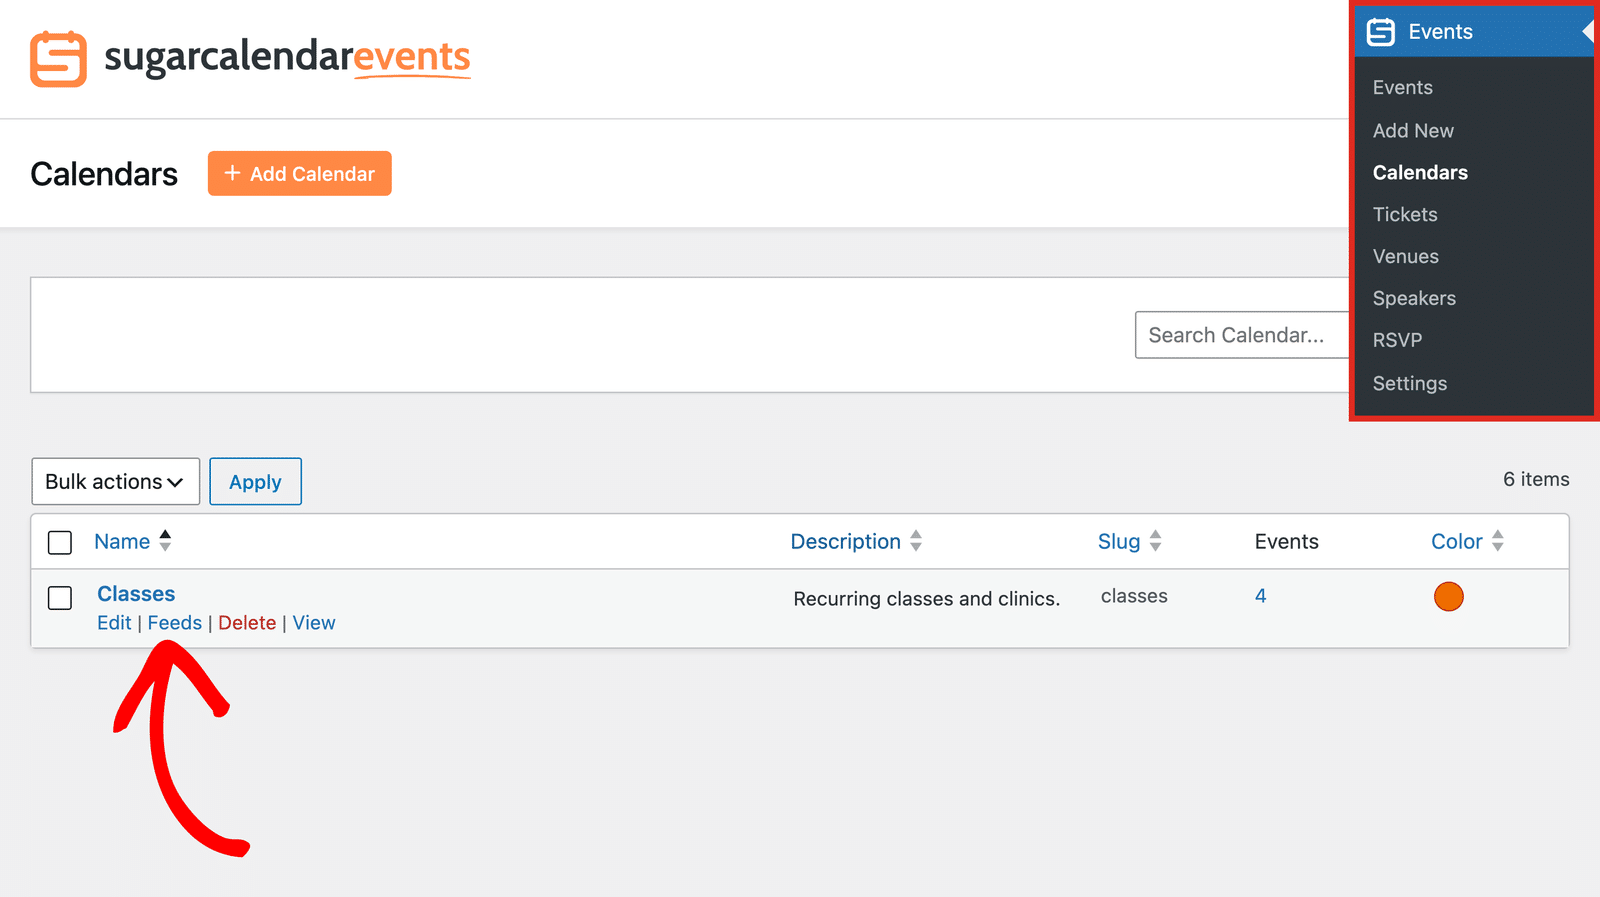The height and width of the screenshot is (897, 1600).
Task: Sort the table by Slug column
Action: click(x=1119, y=542)
